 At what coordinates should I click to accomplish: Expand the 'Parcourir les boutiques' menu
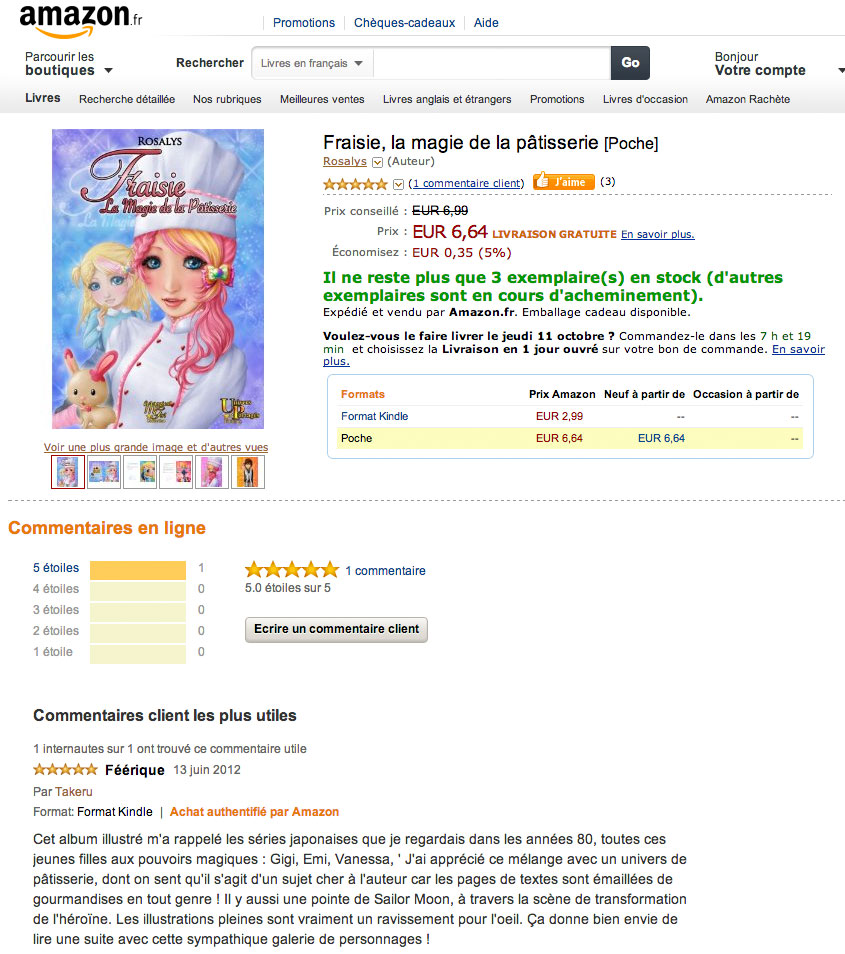[68, 64]
